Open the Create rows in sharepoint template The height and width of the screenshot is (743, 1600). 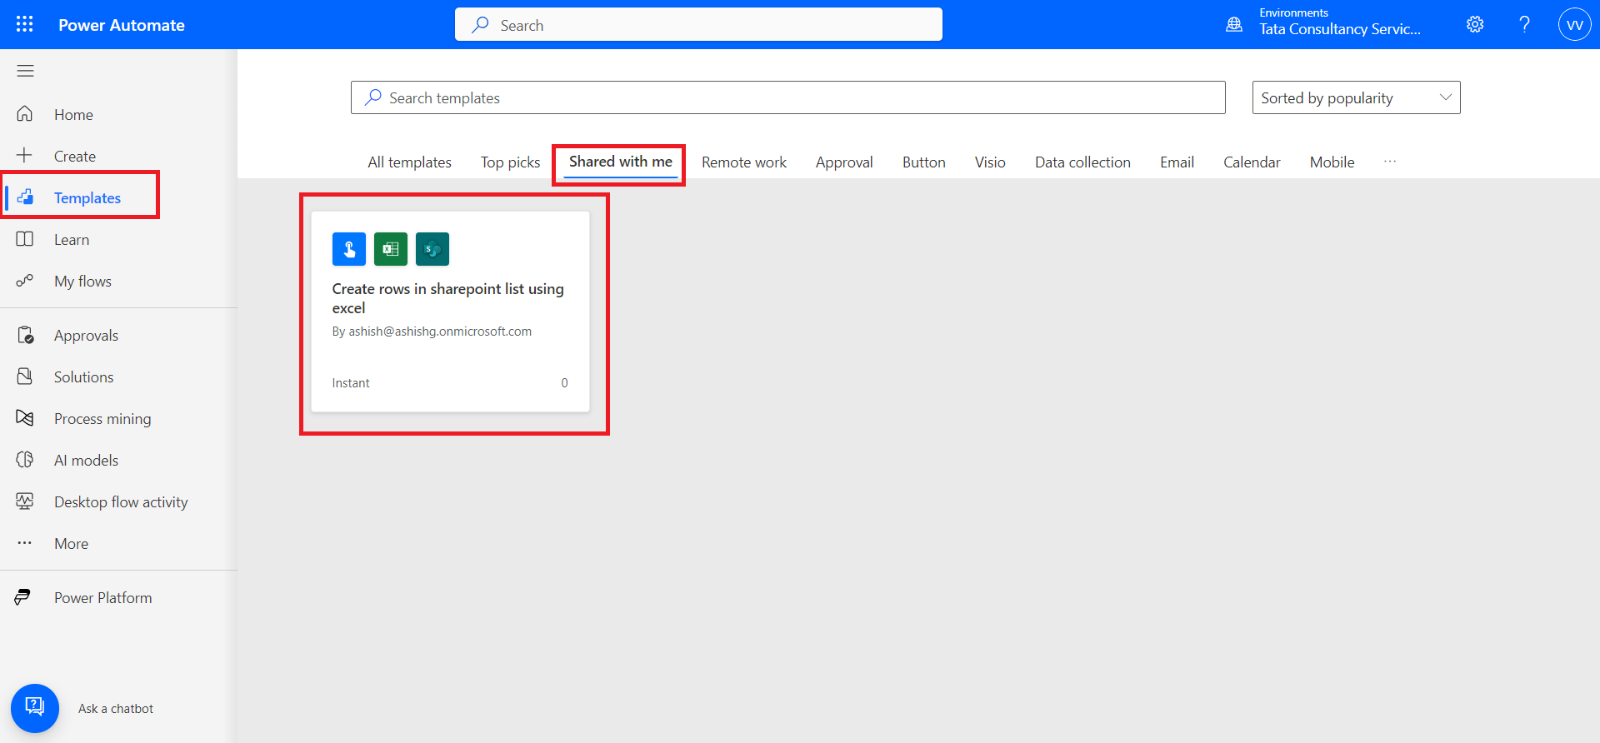point(448,298)
